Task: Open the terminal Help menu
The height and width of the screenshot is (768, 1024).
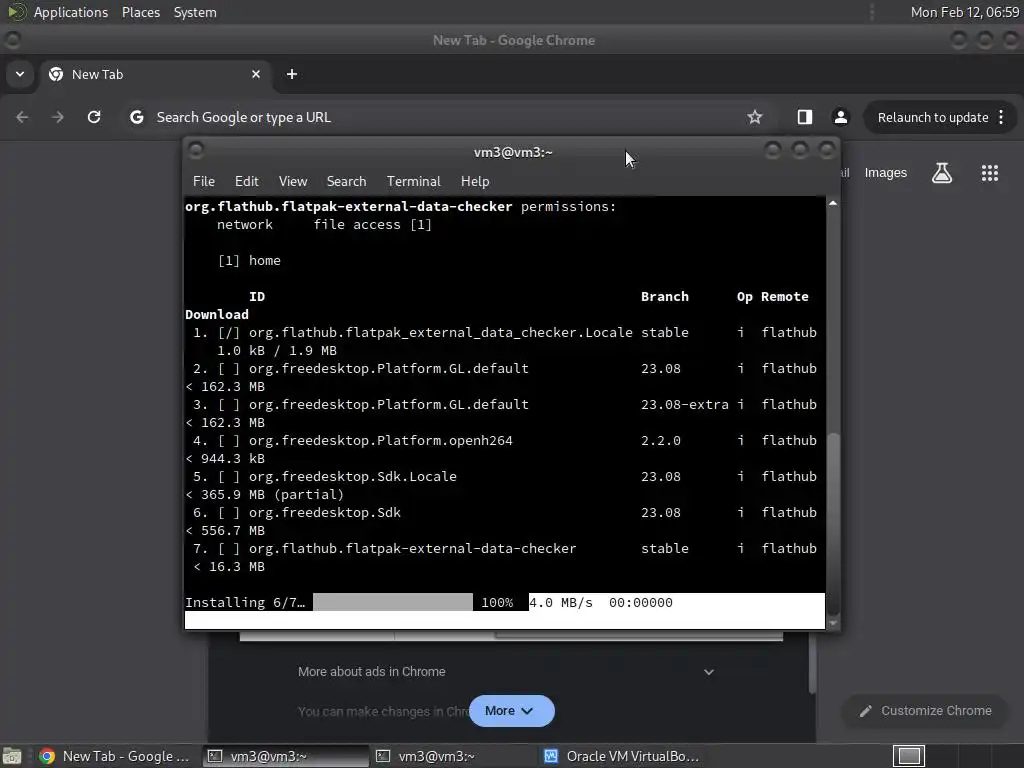Action: [x=475, y=182]
